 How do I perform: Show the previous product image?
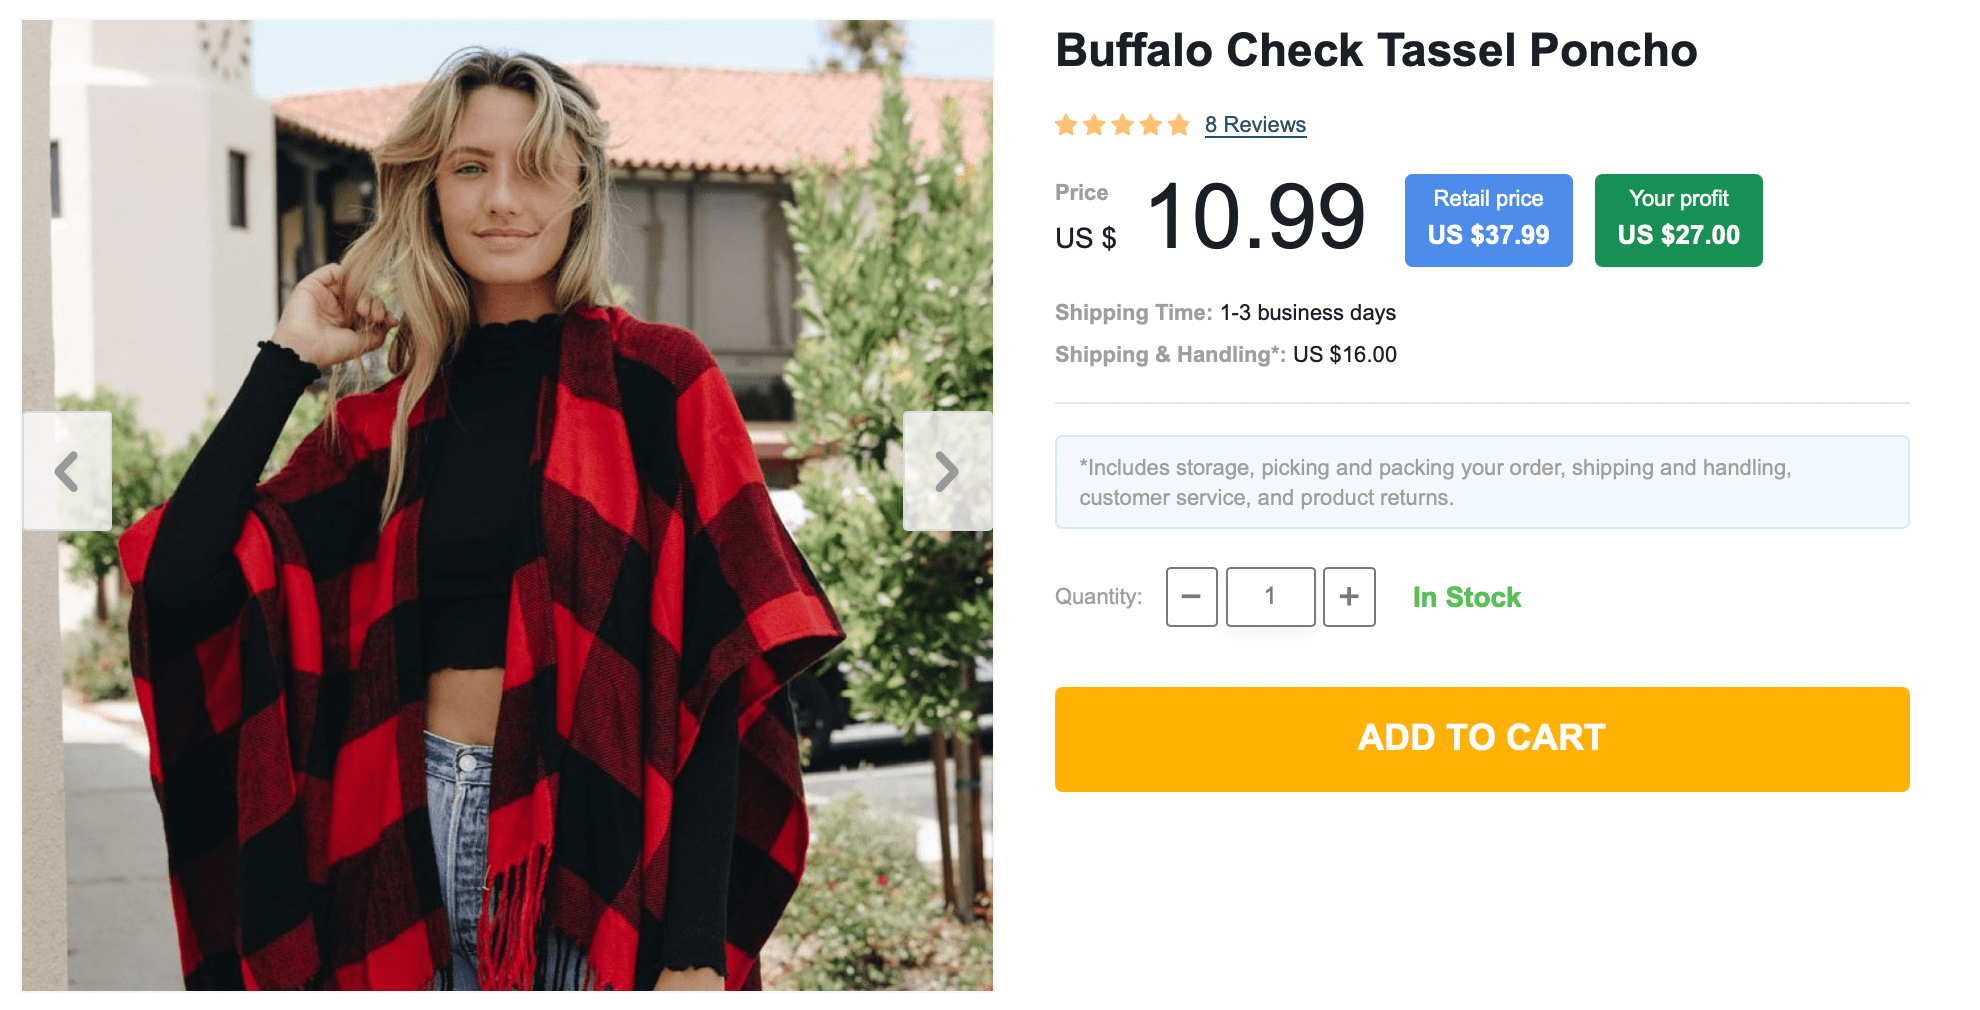click(67, 471)
